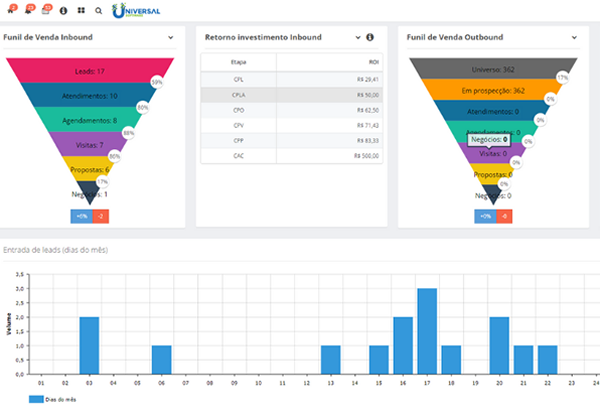Select the CPO row in ROI table
The height and width of the screenshot is (420, 600).
(x=292, y=110)
